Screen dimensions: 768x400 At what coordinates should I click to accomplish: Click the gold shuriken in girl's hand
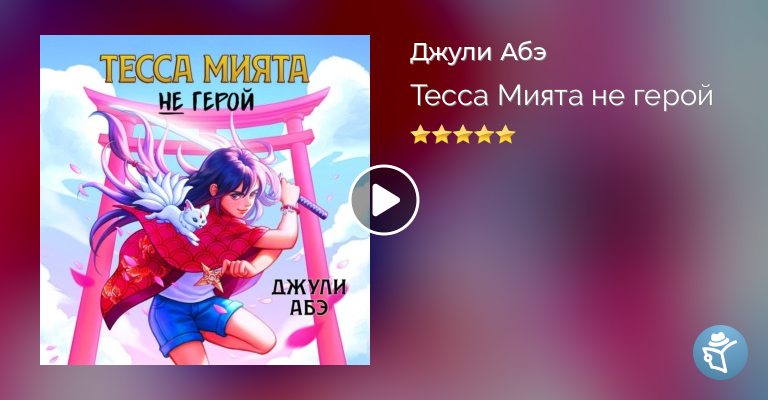(211, 277)
